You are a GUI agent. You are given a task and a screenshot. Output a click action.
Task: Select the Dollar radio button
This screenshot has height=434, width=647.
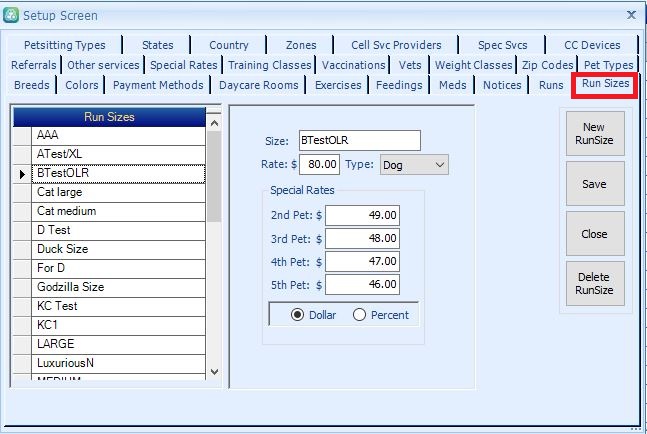click(x=297, y=314)
